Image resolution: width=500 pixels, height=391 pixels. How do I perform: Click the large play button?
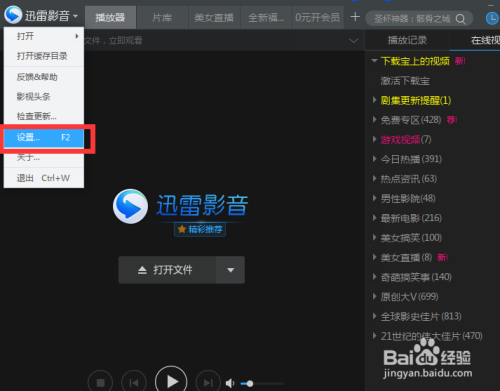[x=171, y=381]
